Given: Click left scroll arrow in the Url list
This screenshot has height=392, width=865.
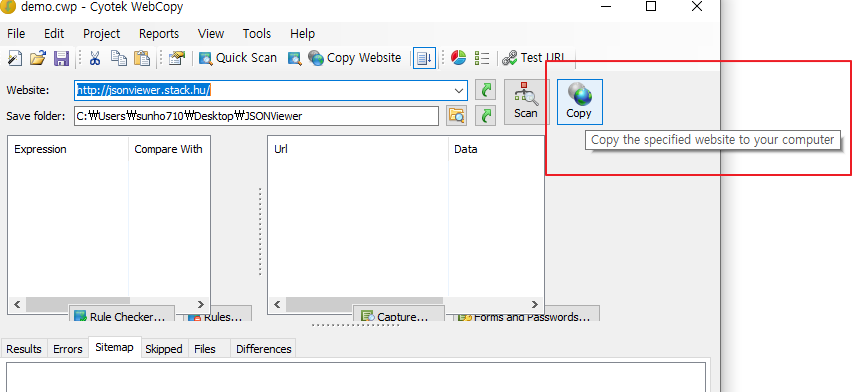Looking at the screenshot, I should tap(277, 304).
